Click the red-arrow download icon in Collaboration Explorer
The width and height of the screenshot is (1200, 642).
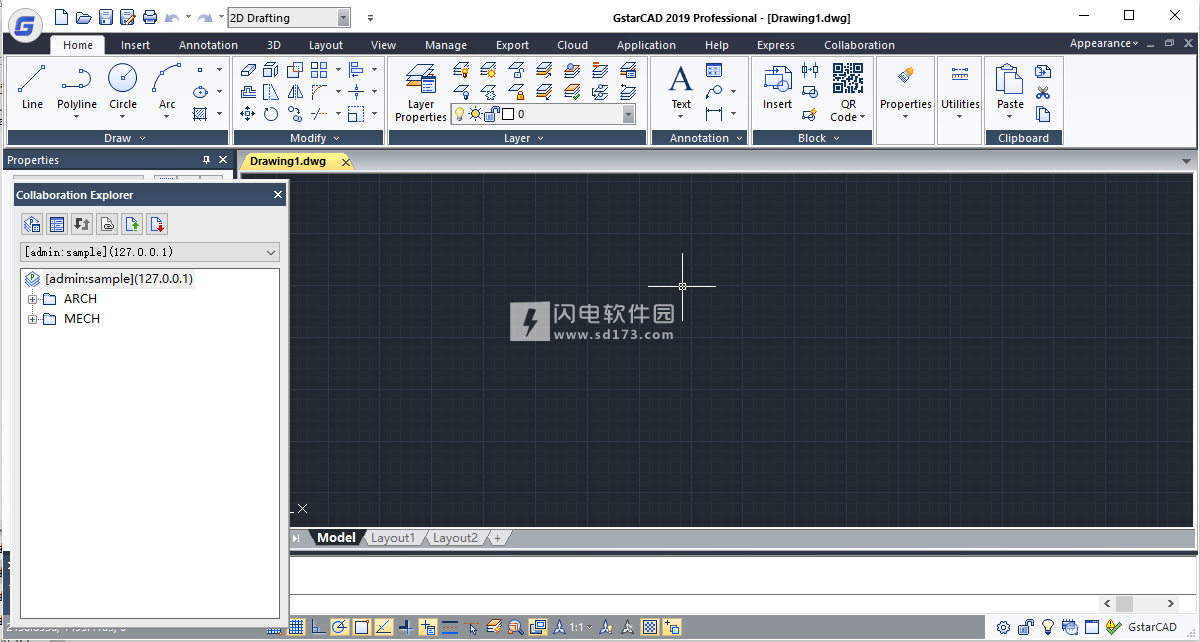click(x=157, y=224)
